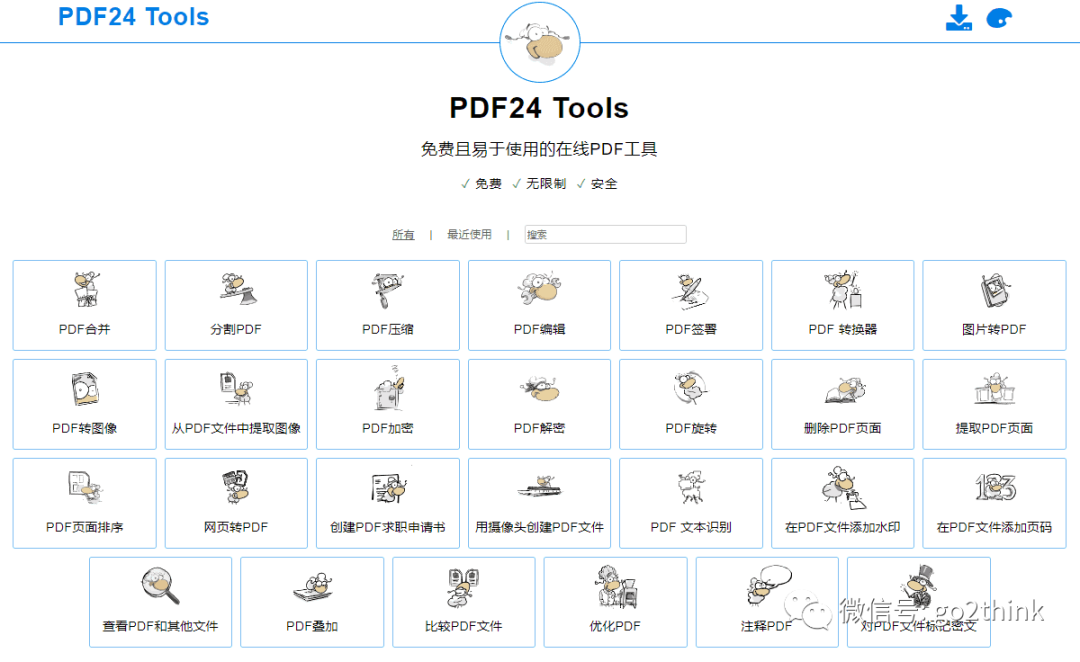Click the blue theme icon in header
The image size is (1080, 662).
(x=999, y=19)
